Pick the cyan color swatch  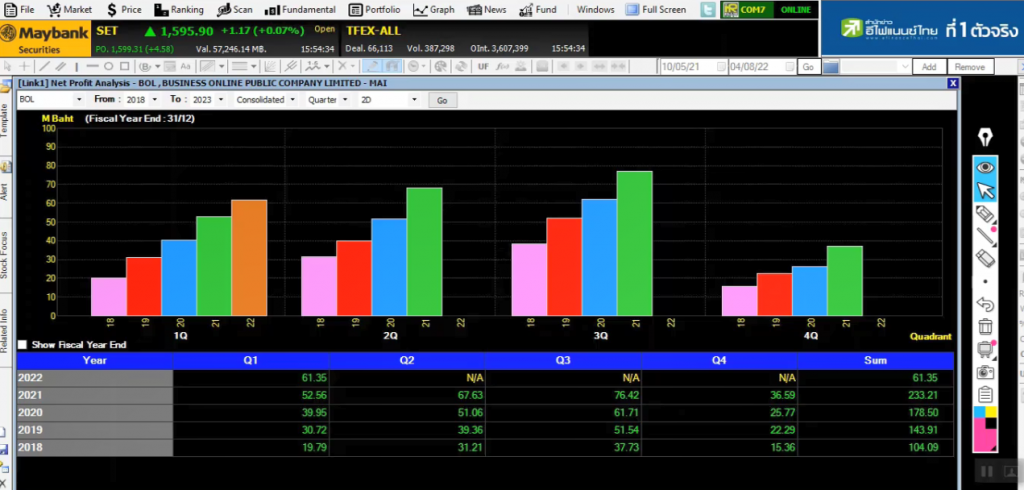pos(979,412)
